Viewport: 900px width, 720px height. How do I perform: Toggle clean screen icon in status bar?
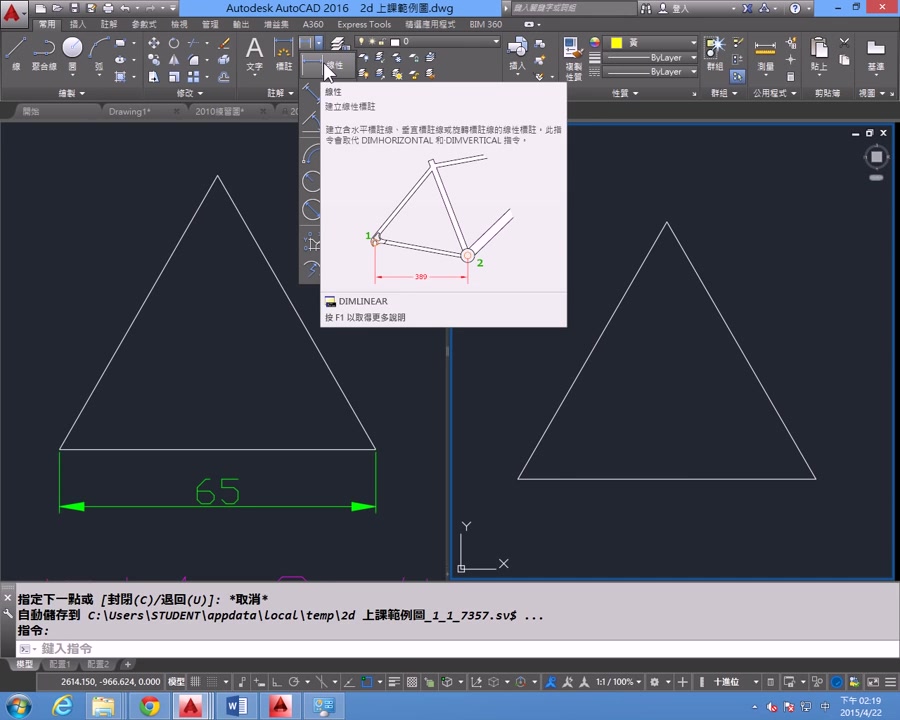(873, 682)
